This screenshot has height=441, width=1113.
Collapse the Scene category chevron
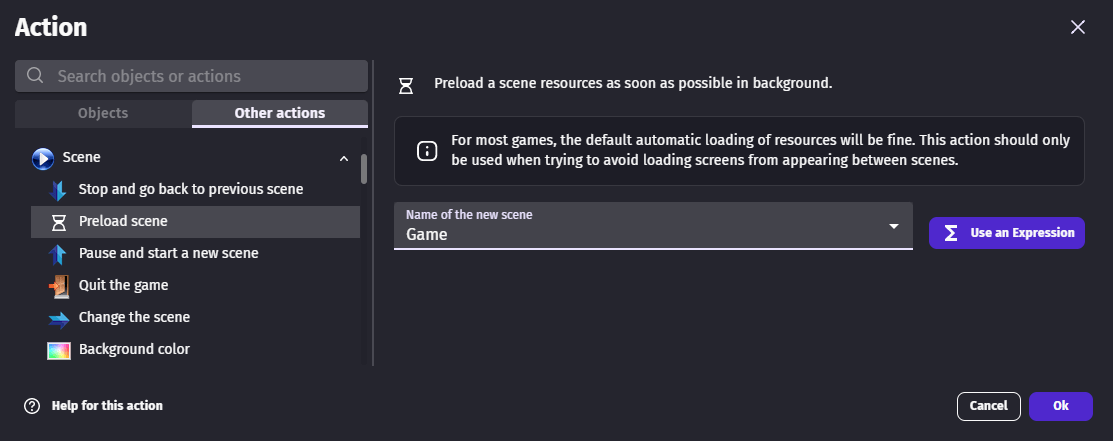click(x=344, y=158)
